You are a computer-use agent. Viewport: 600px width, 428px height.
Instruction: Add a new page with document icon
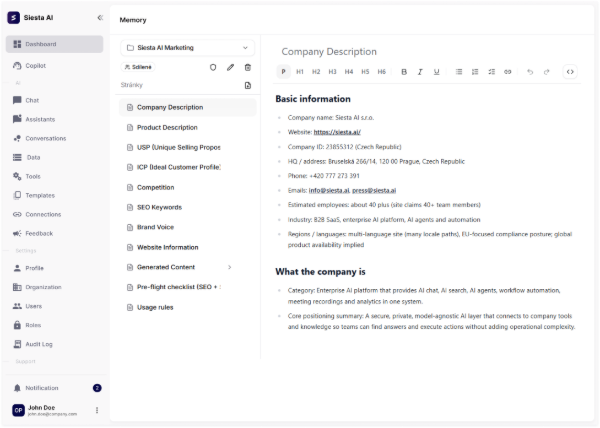248,86
